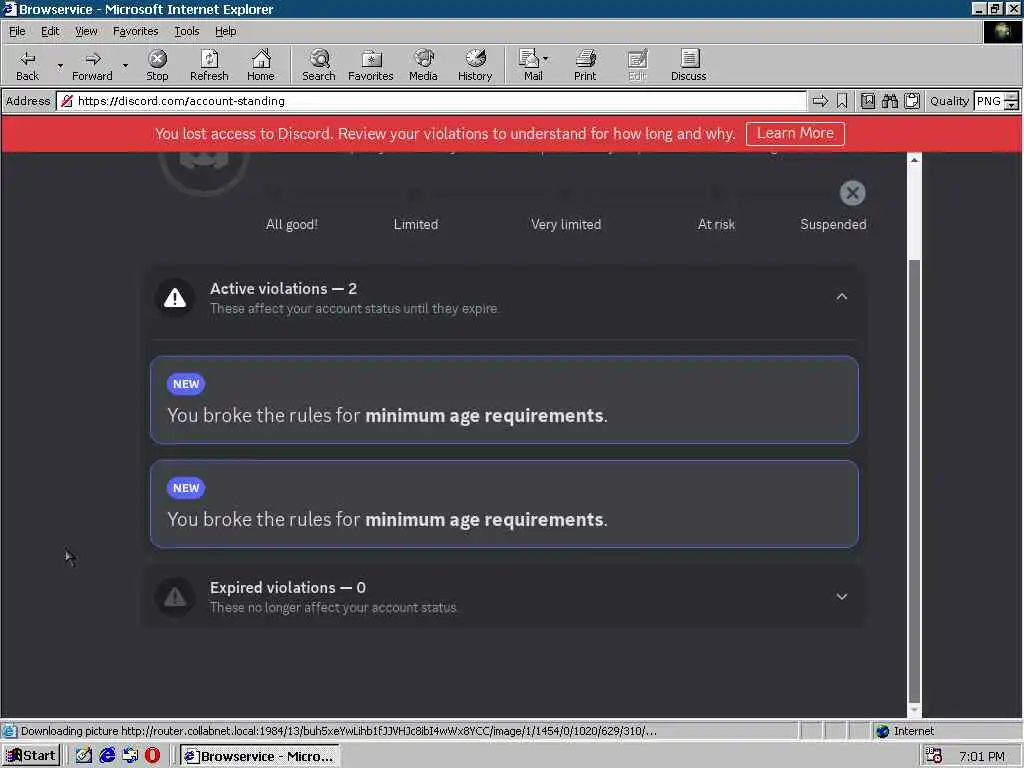This screenshot has width=1024, height=768.
Task: Open the Quality PNG dropdown
Action: coord(1011,101)
